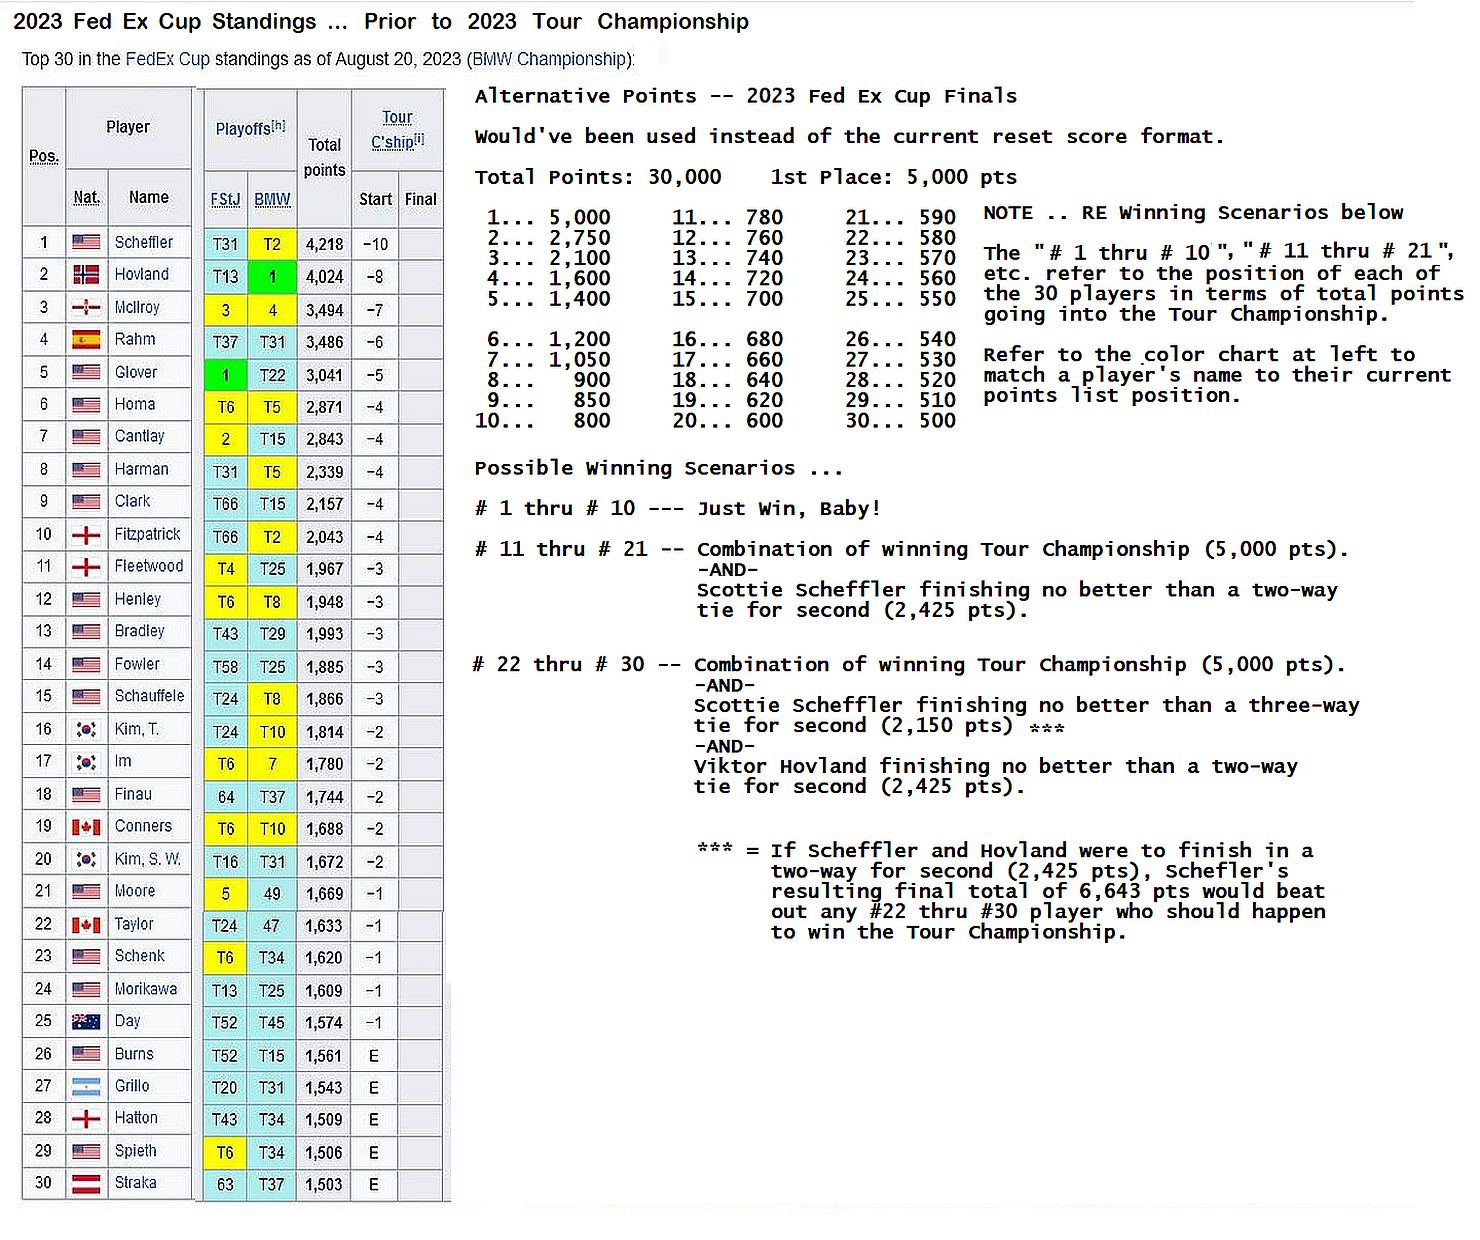Open the Tour C'ship column header link
Viewport: 1480px width, 1240px height.
[397, 130]
